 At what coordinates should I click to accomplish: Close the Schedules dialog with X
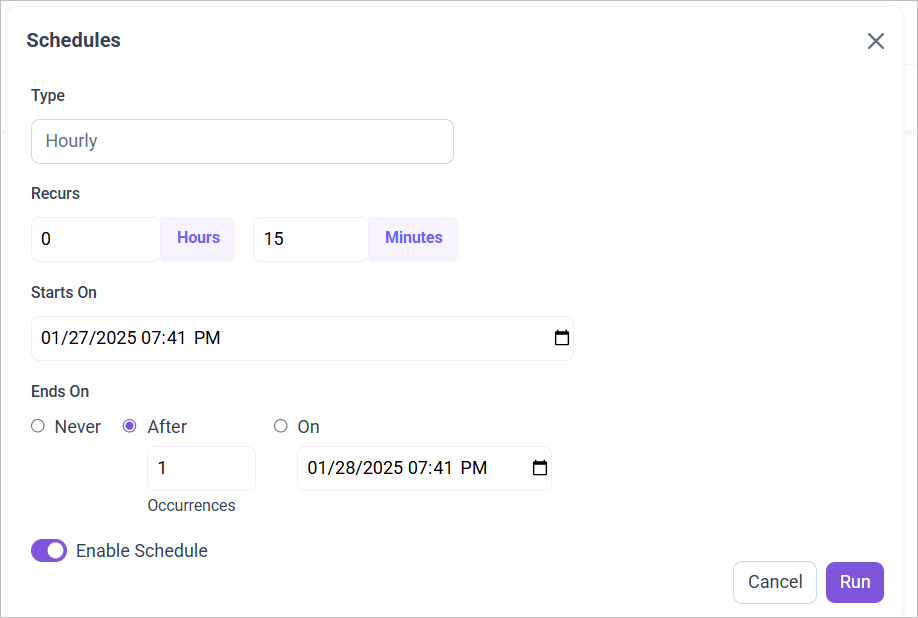tap(875, 41)
